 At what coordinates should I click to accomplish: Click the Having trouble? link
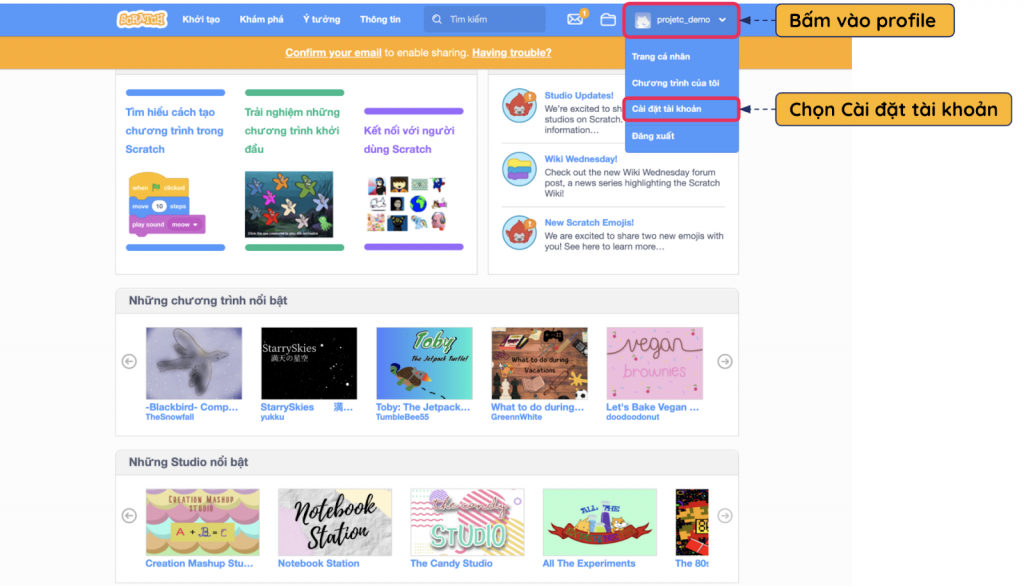pyautogui.click(x=511, y=53)
